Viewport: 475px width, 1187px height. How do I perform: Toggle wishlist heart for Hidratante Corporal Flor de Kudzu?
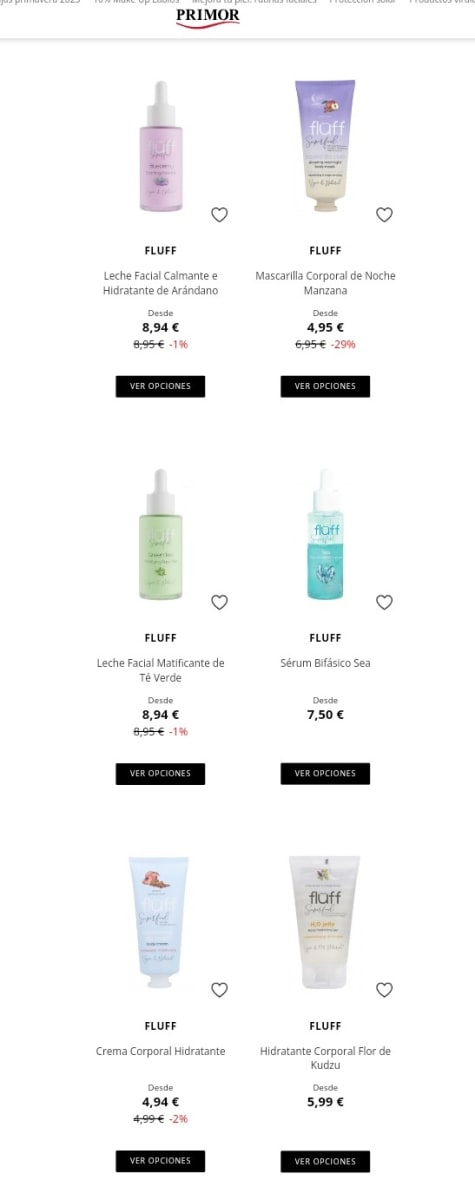(x=384, y=990)
